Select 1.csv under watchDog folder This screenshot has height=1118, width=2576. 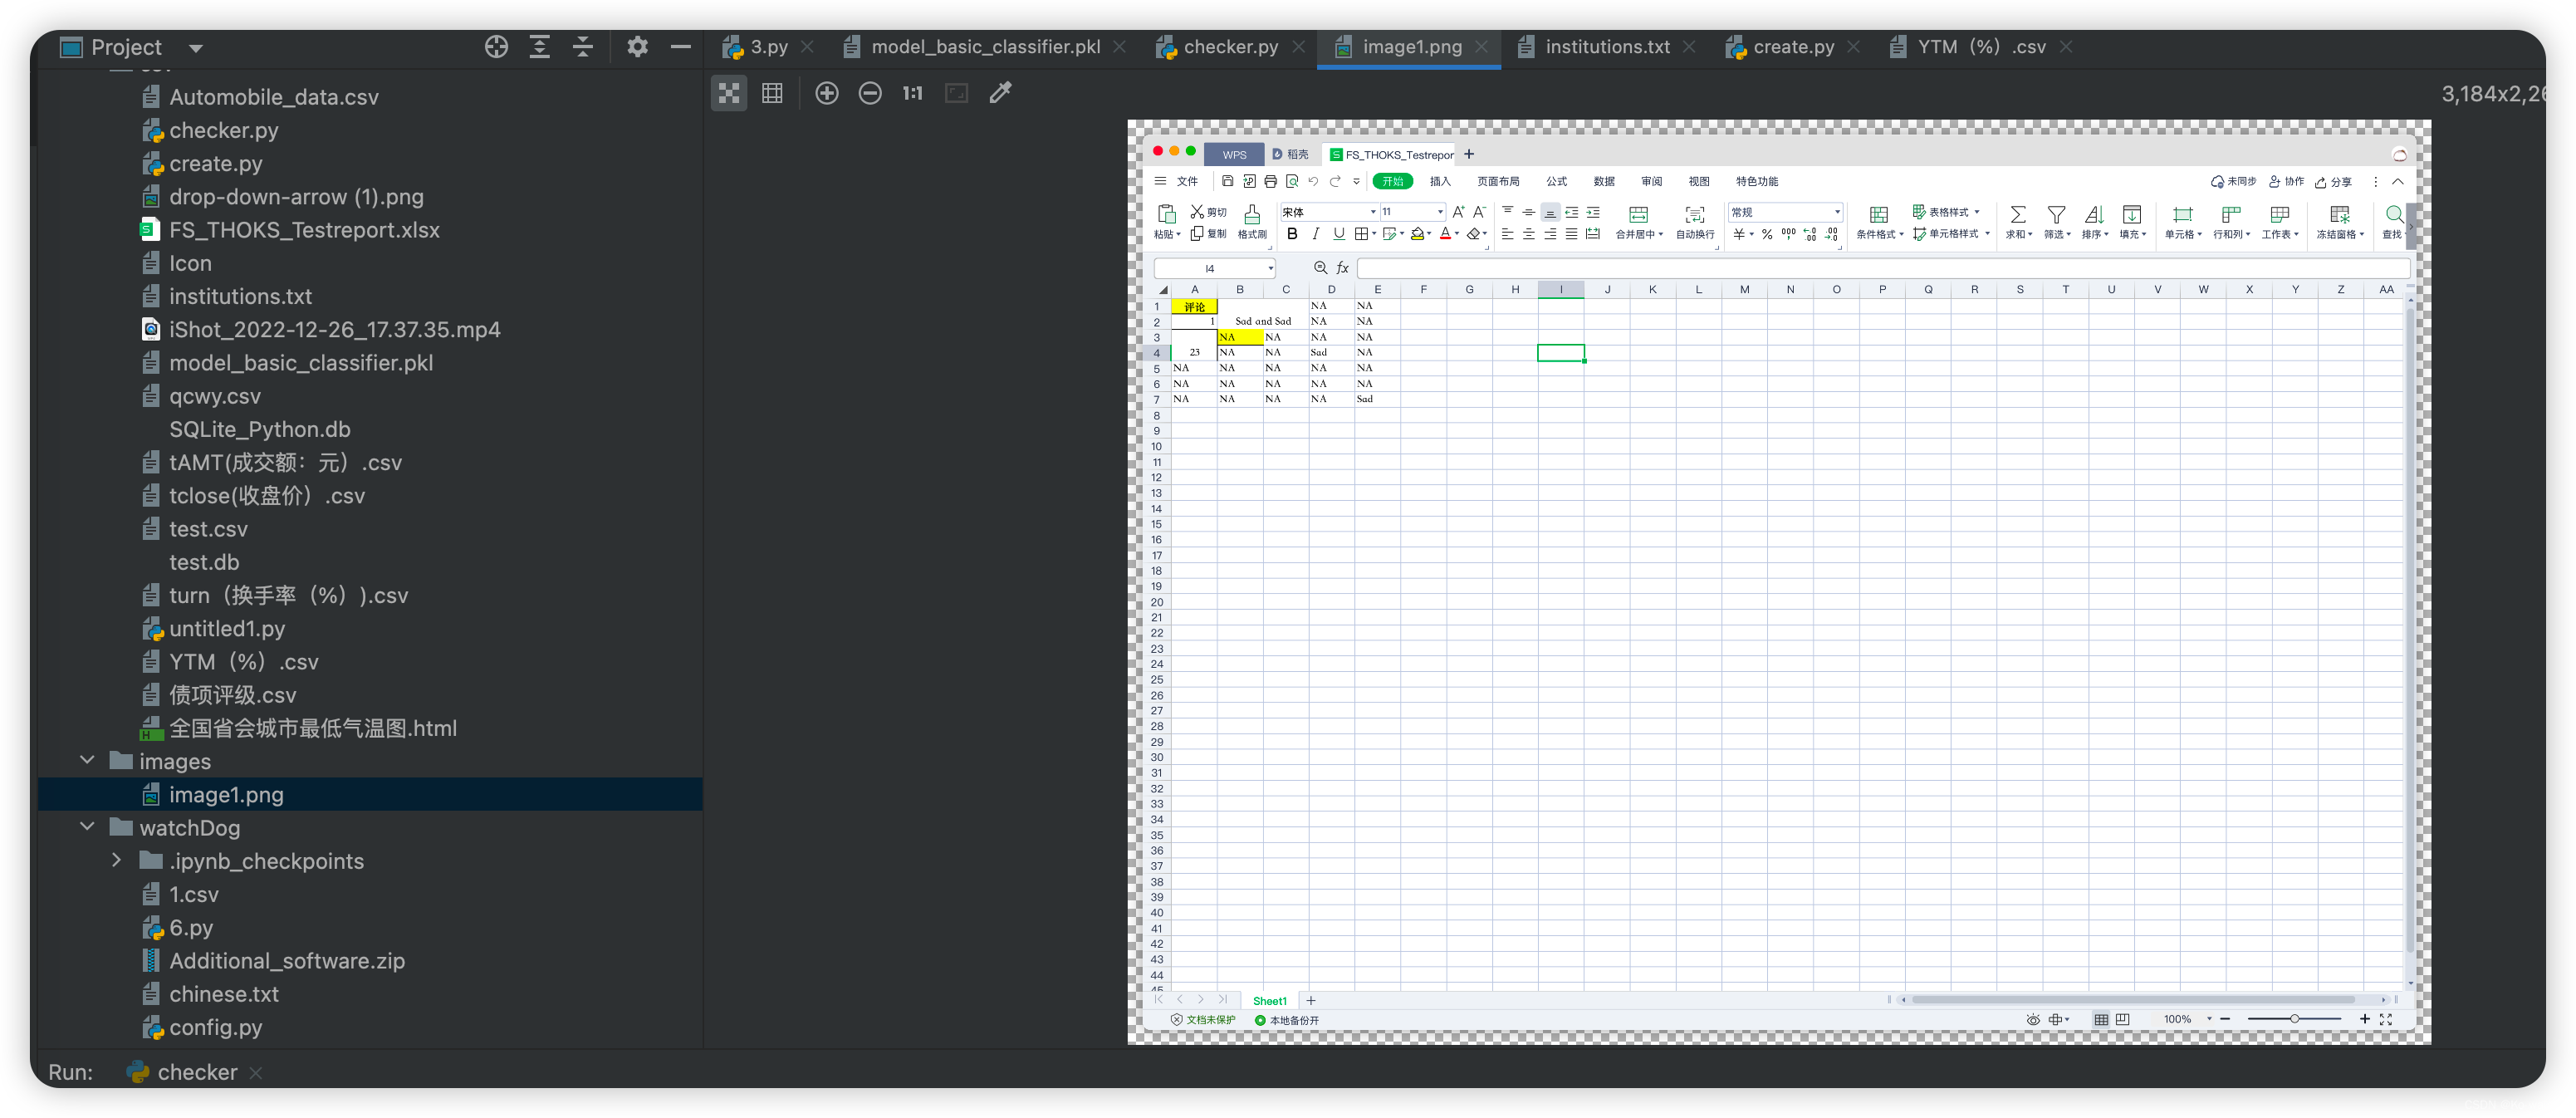click(x=193, y=894)
